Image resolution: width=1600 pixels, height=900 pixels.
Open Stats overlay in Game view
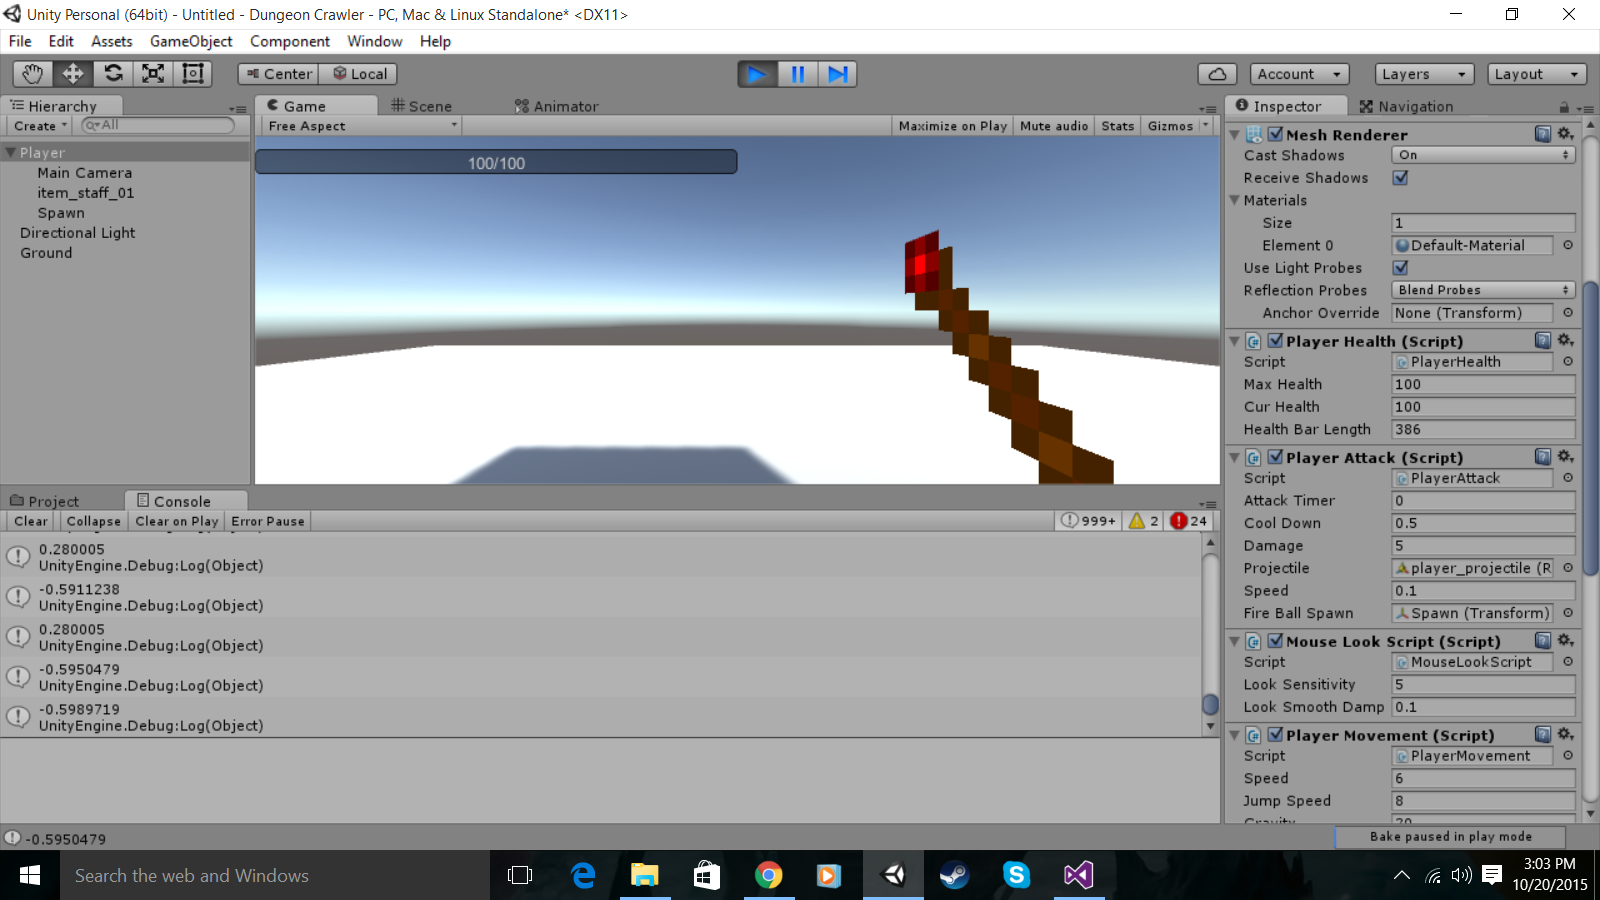coord(1118,126)
